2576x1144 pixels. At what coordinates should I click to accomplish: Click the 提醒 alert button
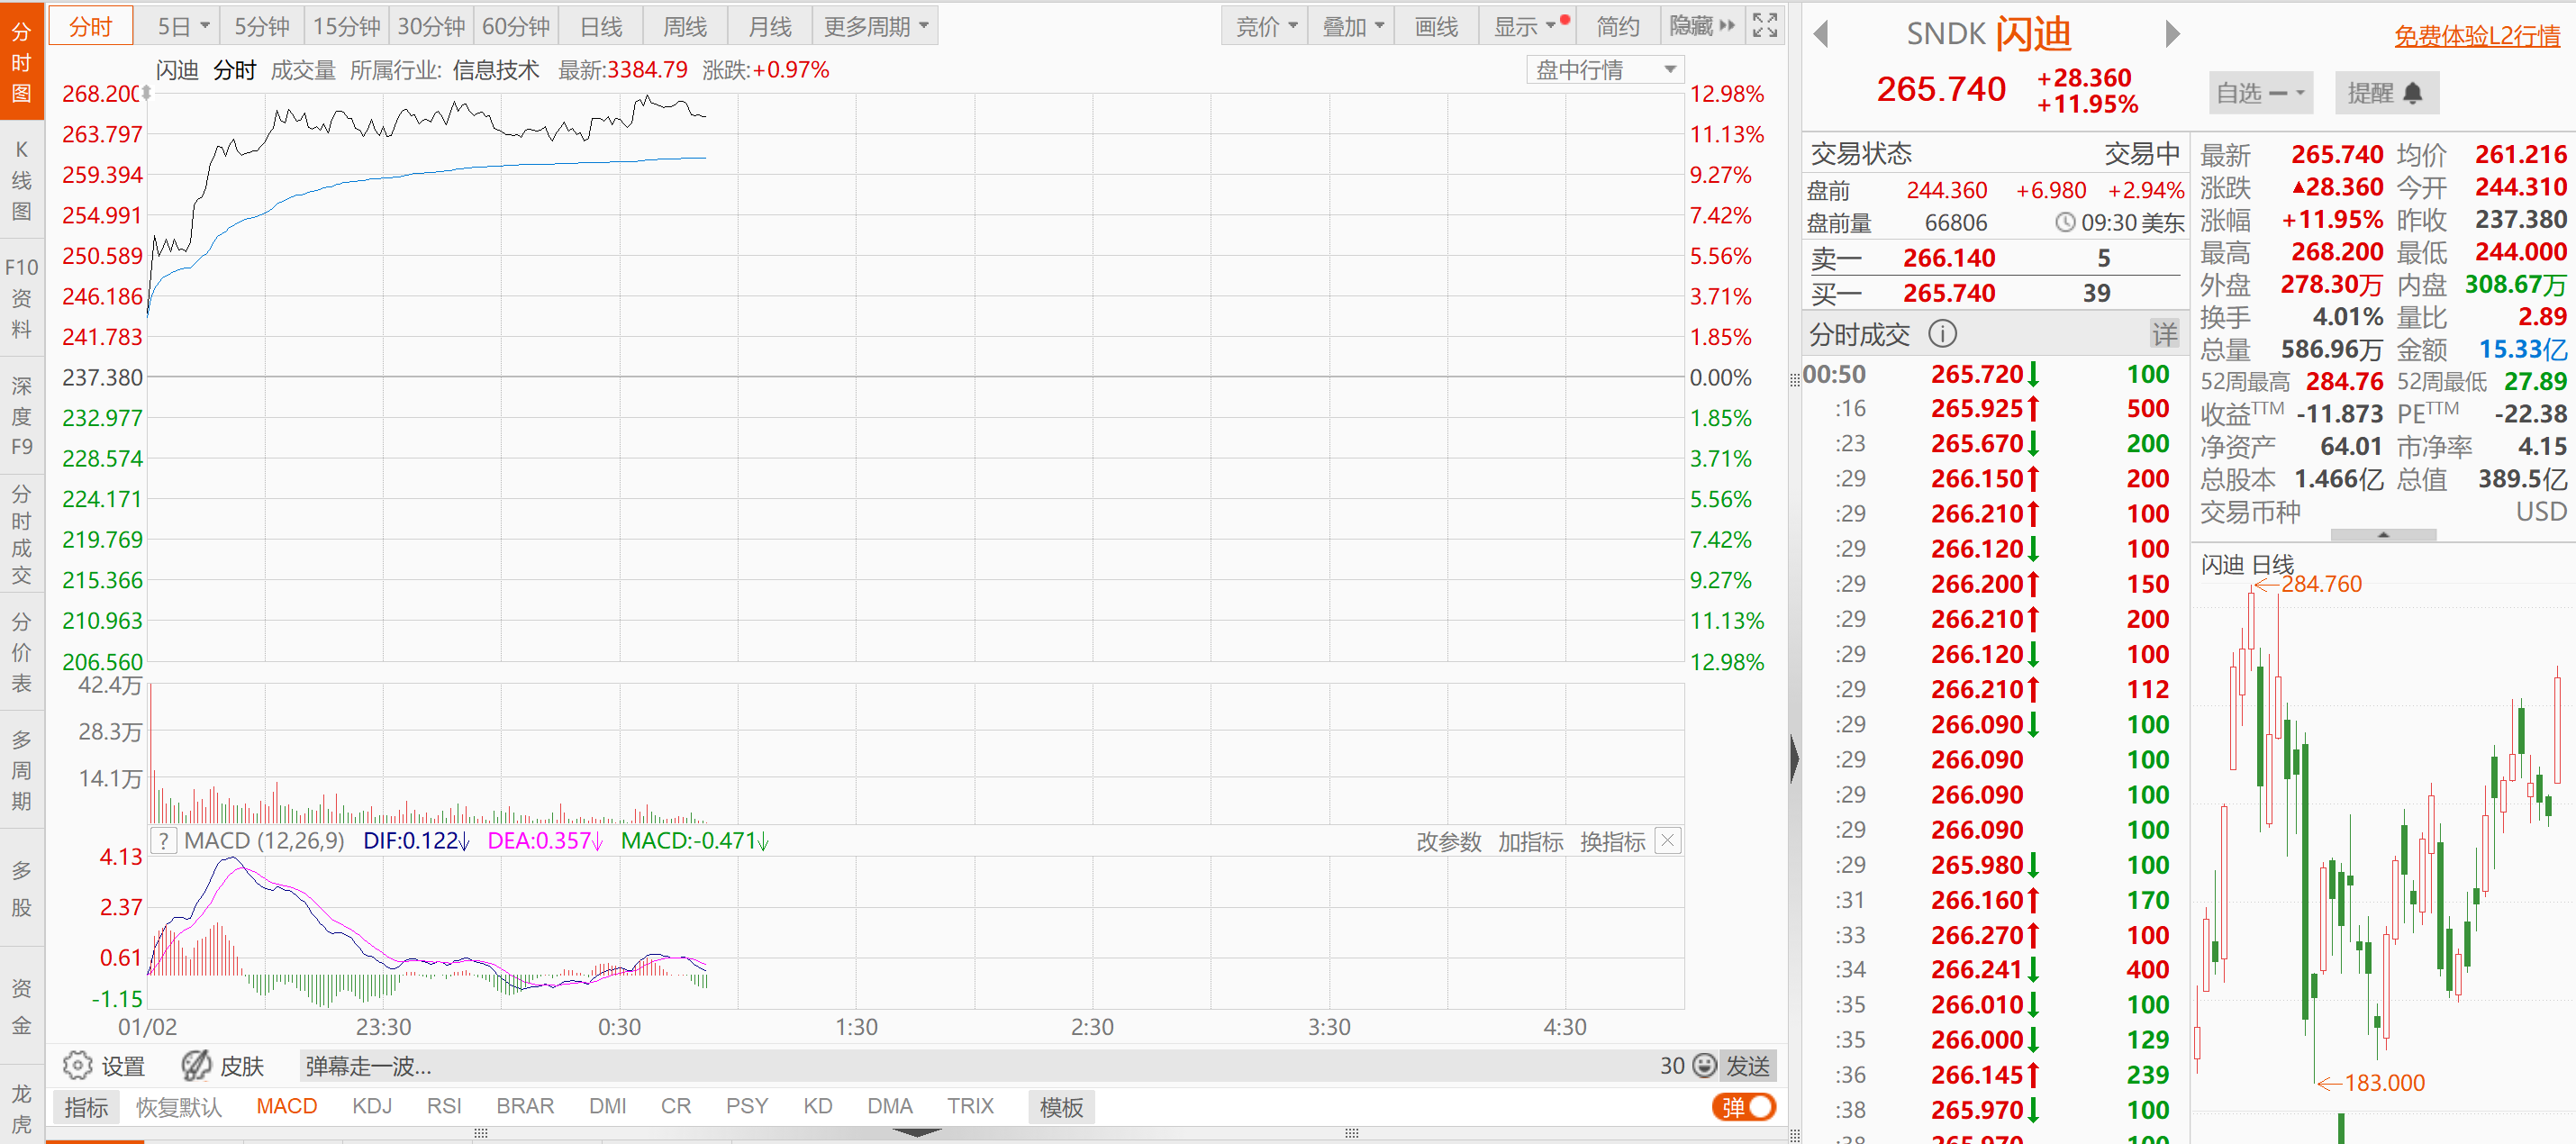tap(2385, 93)
